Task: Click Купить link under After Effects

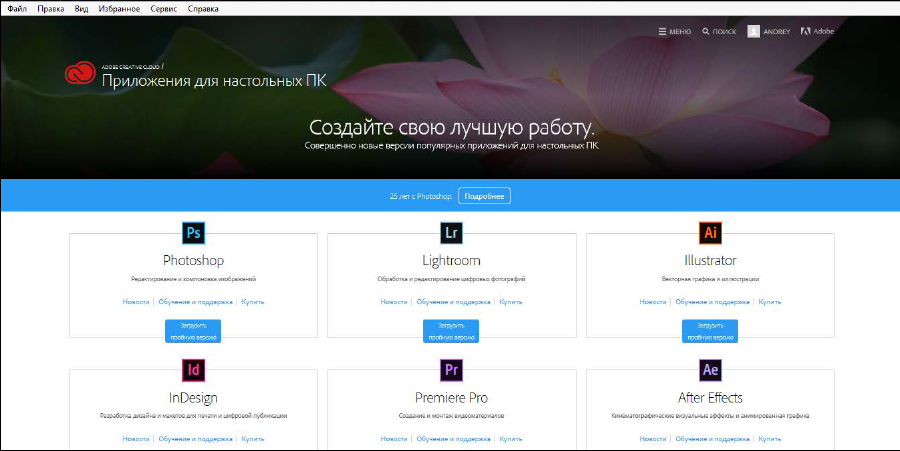Action: tap(770, 439)
